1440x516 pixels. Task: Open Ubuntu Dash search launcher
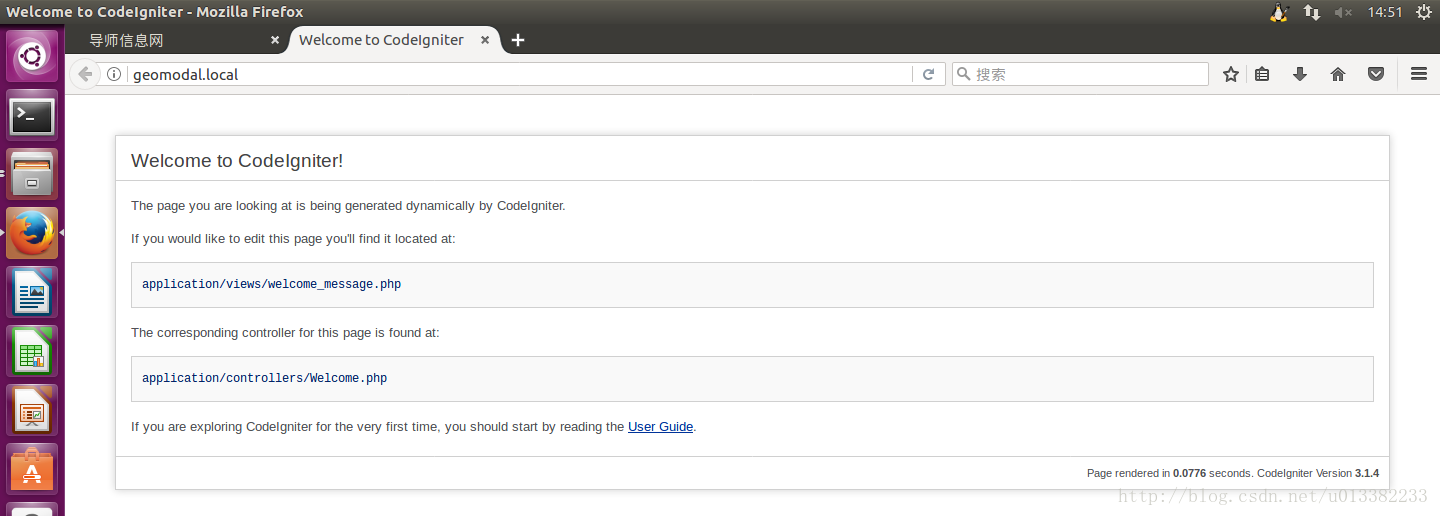[x=32, y=56]
